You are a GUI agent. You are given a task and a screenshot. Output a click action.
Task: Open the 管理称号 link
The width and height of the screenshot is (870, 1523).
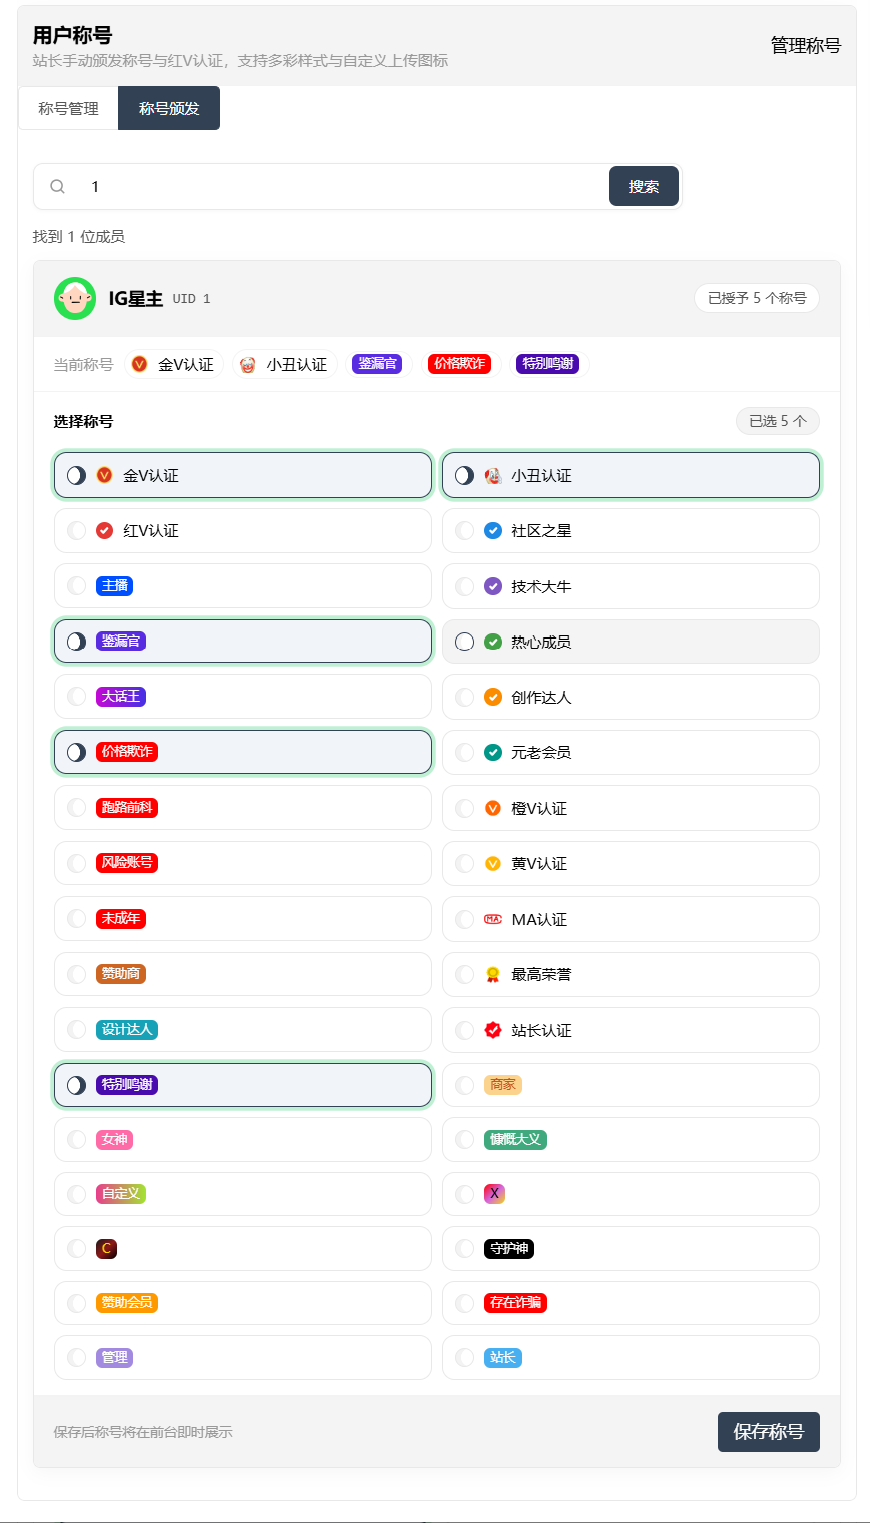(806, 45)
